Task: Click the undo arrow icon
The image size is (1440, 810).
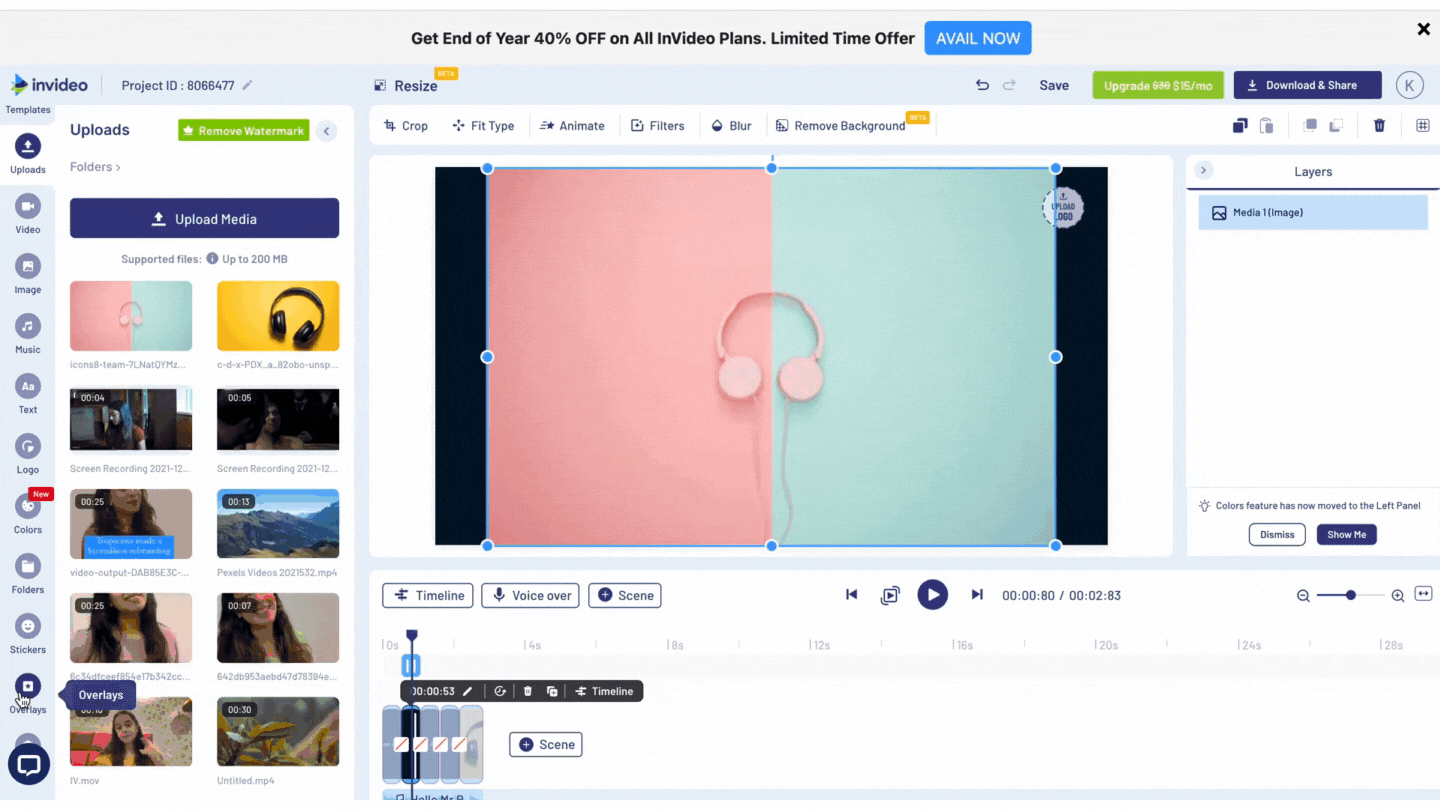Action: [x=982, y=86]
